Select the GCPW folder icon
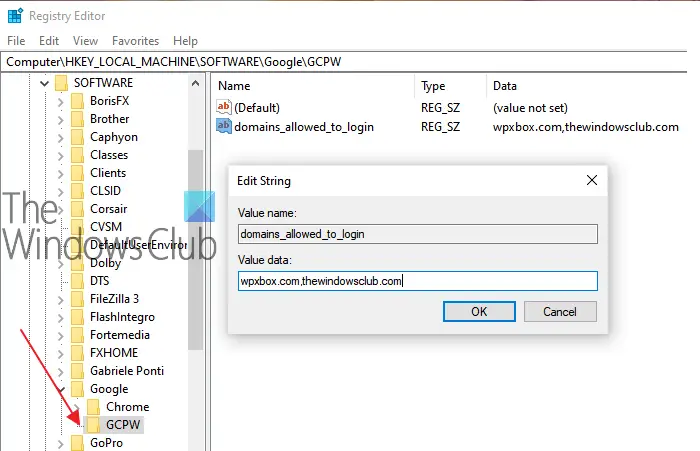The height and width of the screenshot is (451, 700). coord(93,425)
